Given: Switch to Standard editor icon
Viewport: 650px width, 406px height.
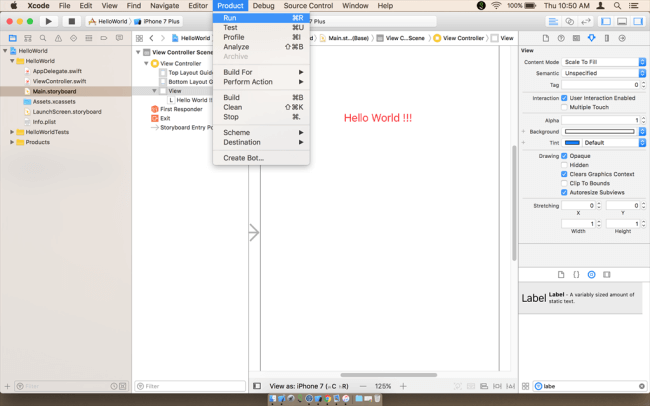Looking at the screenshot, I should (x=553, y=22).
